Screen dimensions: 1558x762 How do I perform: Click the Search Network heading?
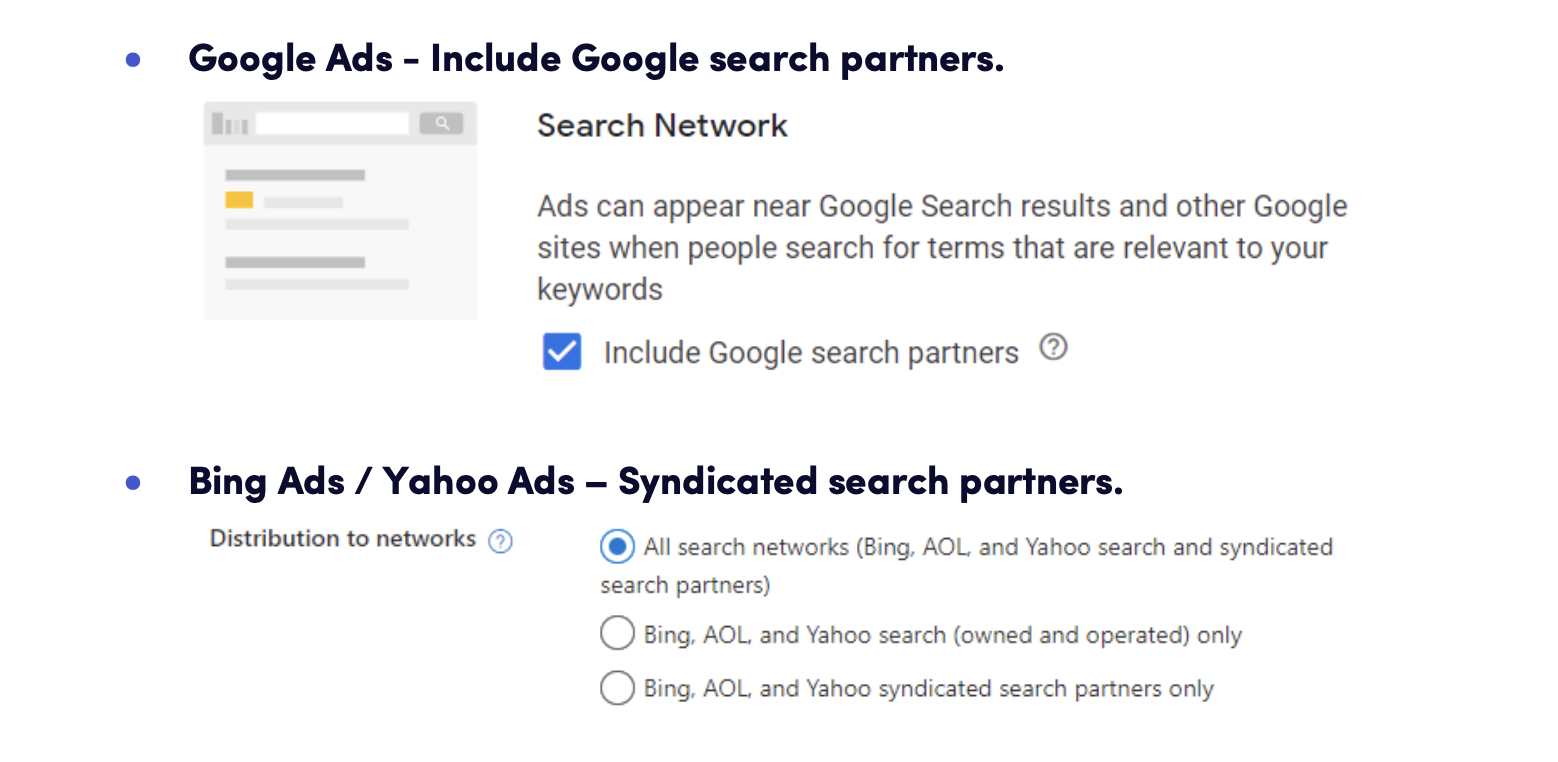662,126
